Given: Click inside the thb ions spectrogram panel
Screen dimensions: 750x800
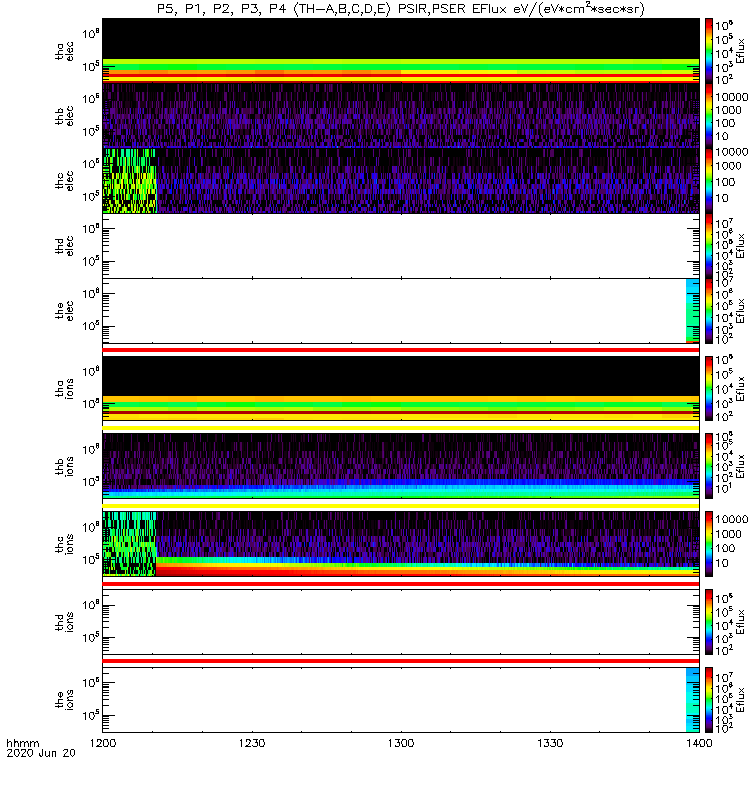Looking at the screenshot, I should click(x=401, y=466).
